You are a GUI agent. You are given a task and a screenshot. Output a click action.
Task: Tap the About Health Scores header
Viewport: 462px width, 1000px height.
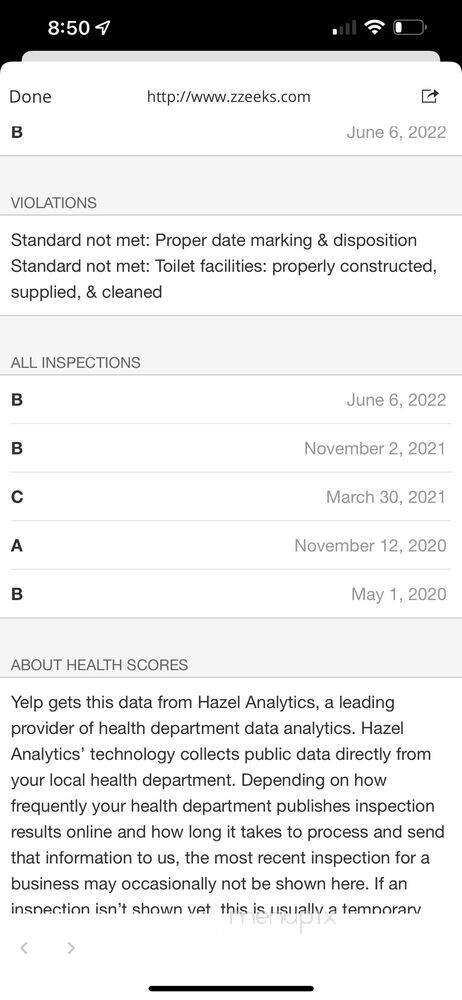[x=100, y=665]
